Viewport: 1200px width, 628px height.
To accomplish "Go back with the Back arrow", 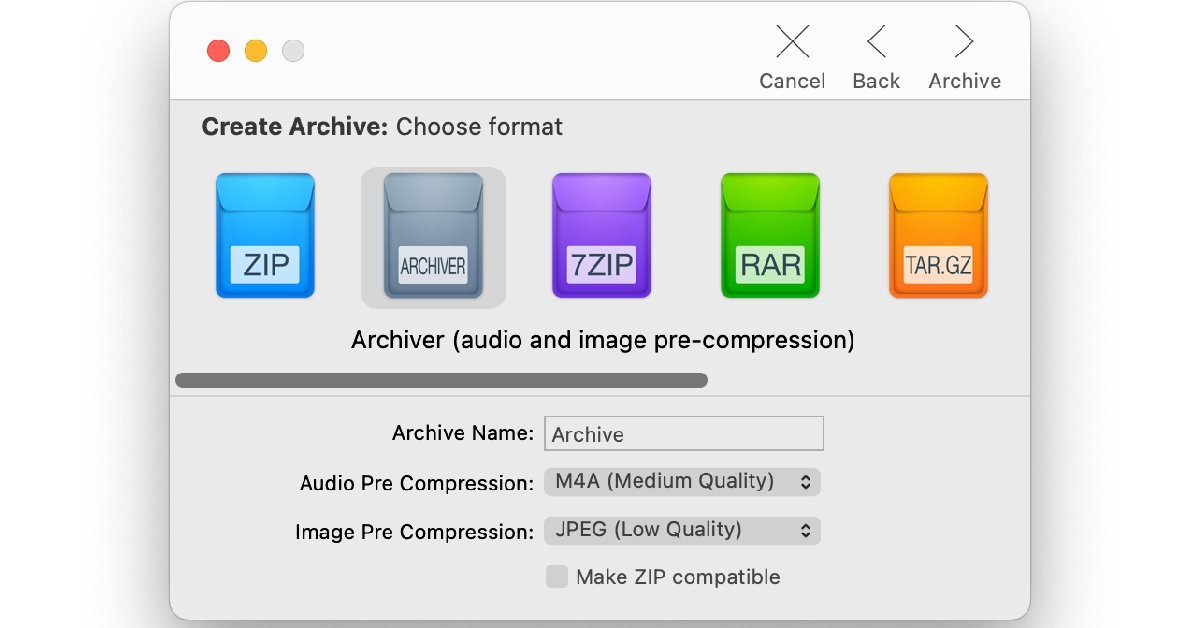I will [876, 41].
